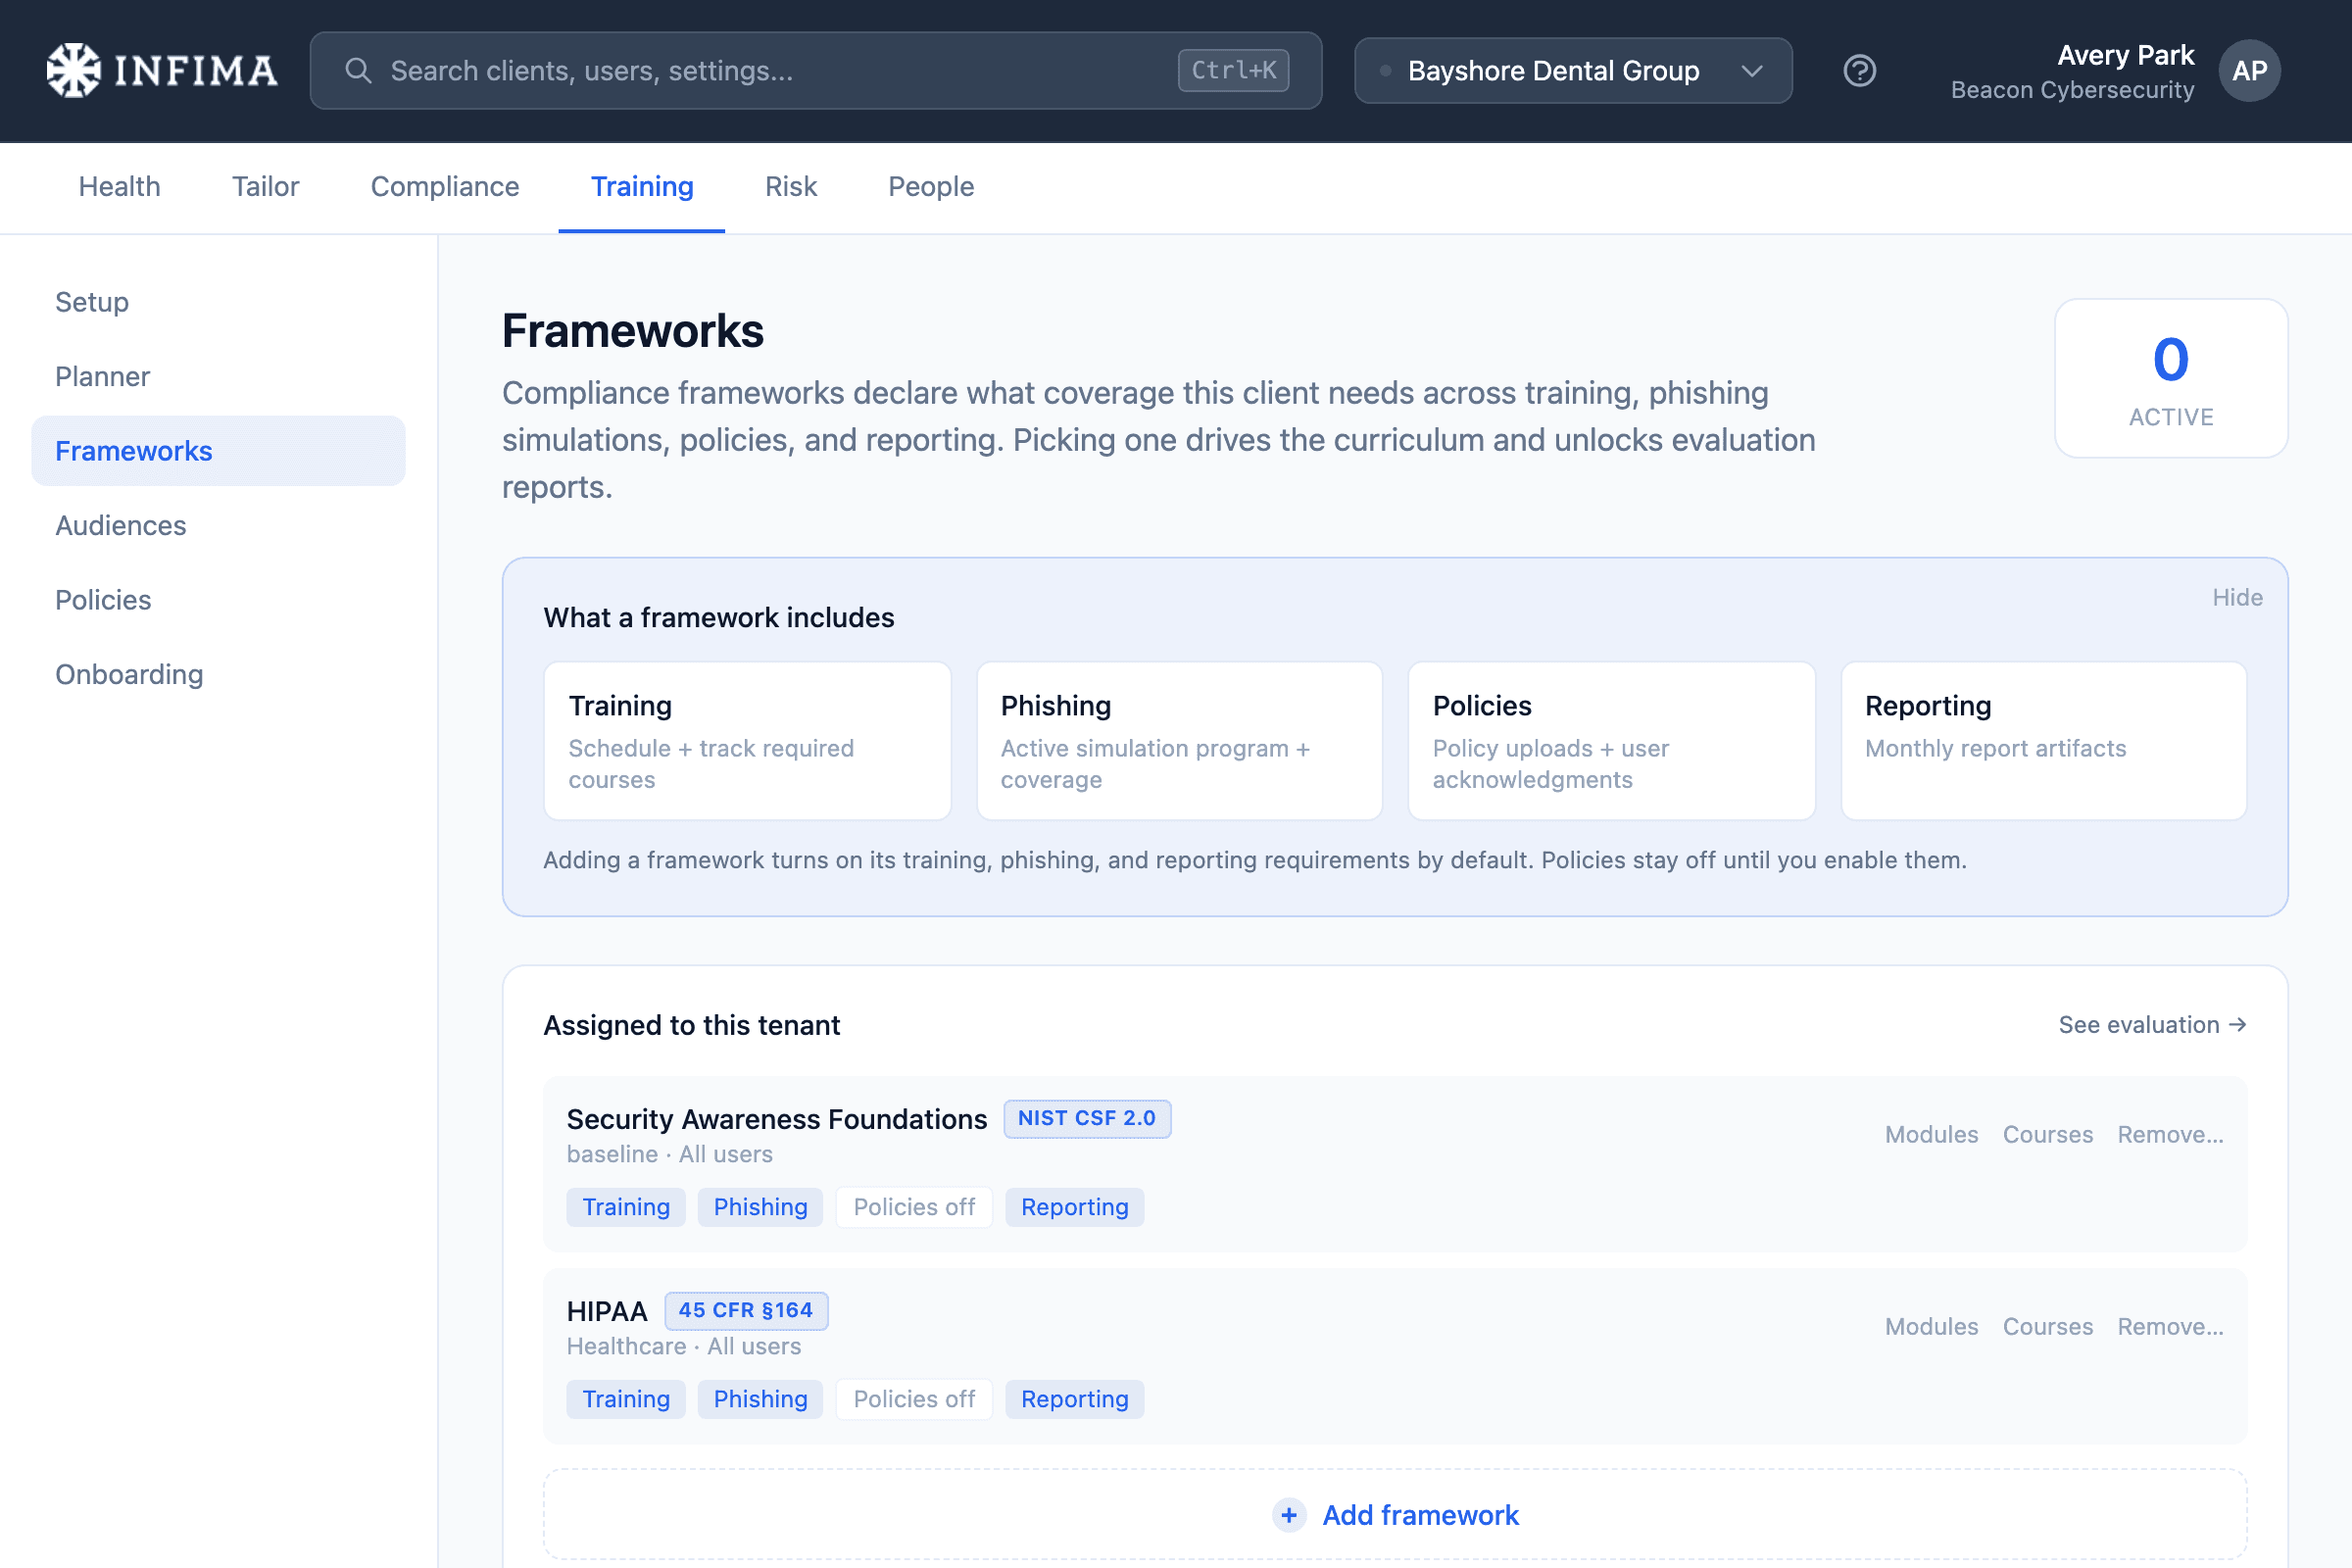
Task: Open Setup in the sidebar
Action: 218,302
